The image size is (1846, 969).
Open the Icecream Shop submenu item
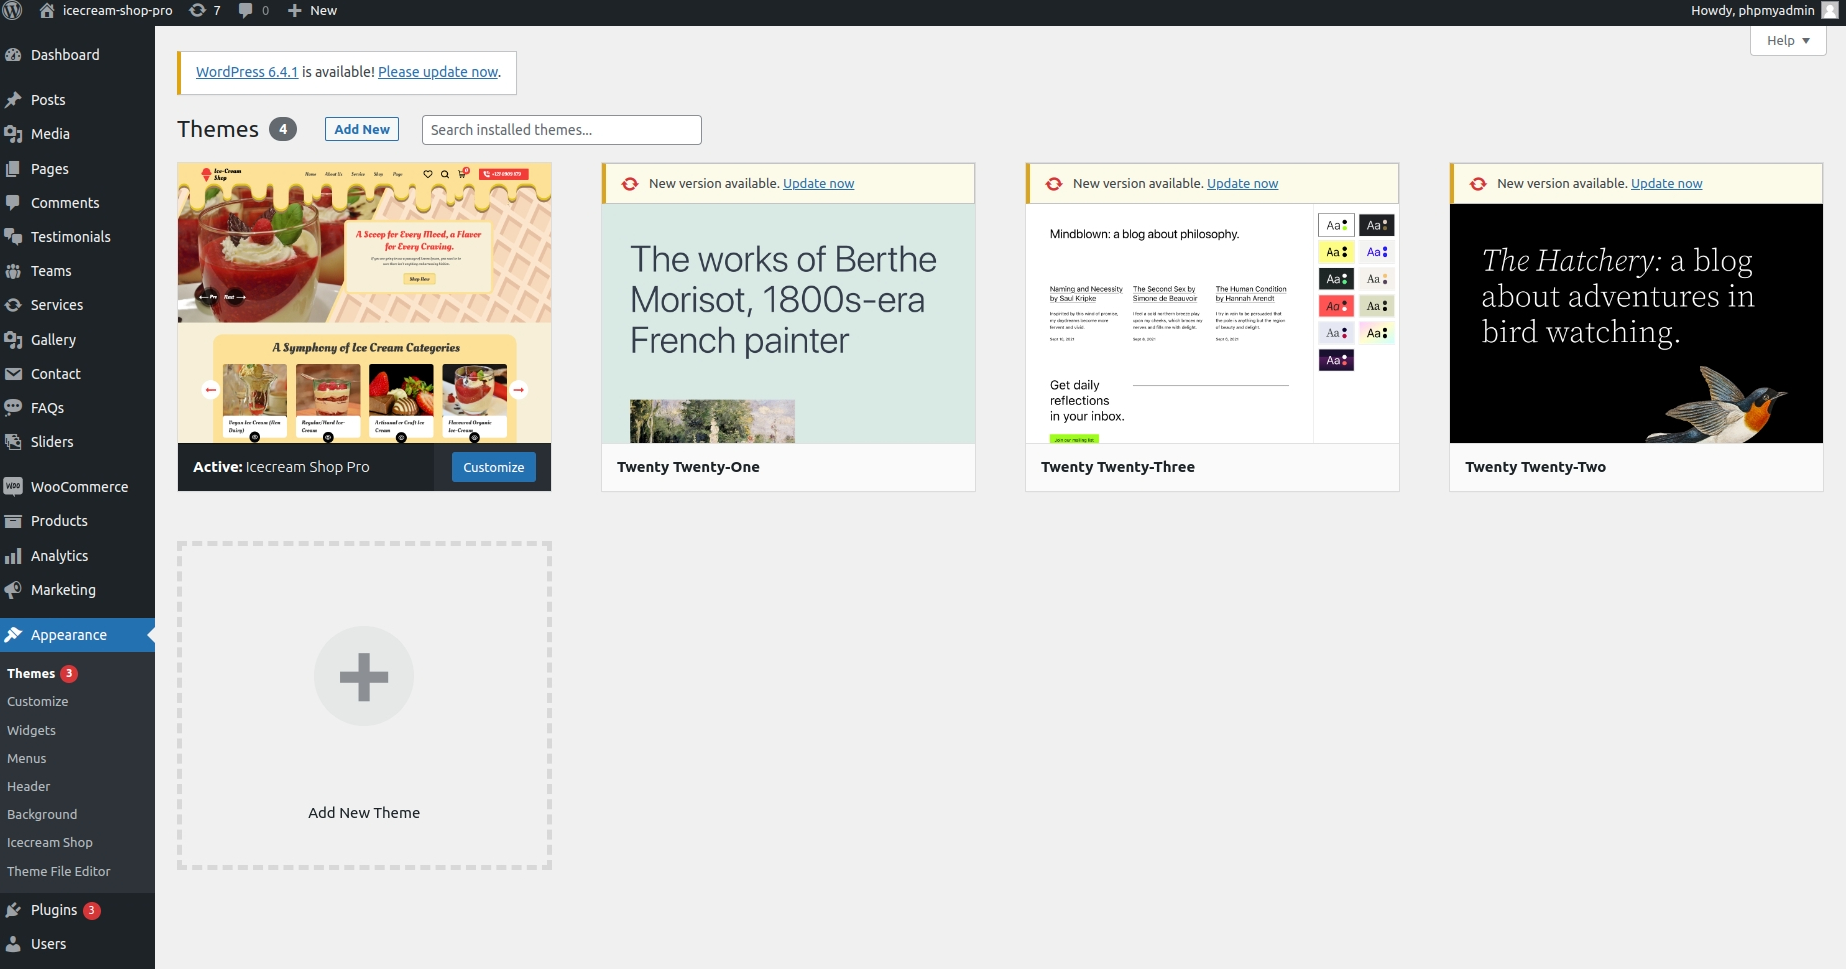click(x=50, y=843)
